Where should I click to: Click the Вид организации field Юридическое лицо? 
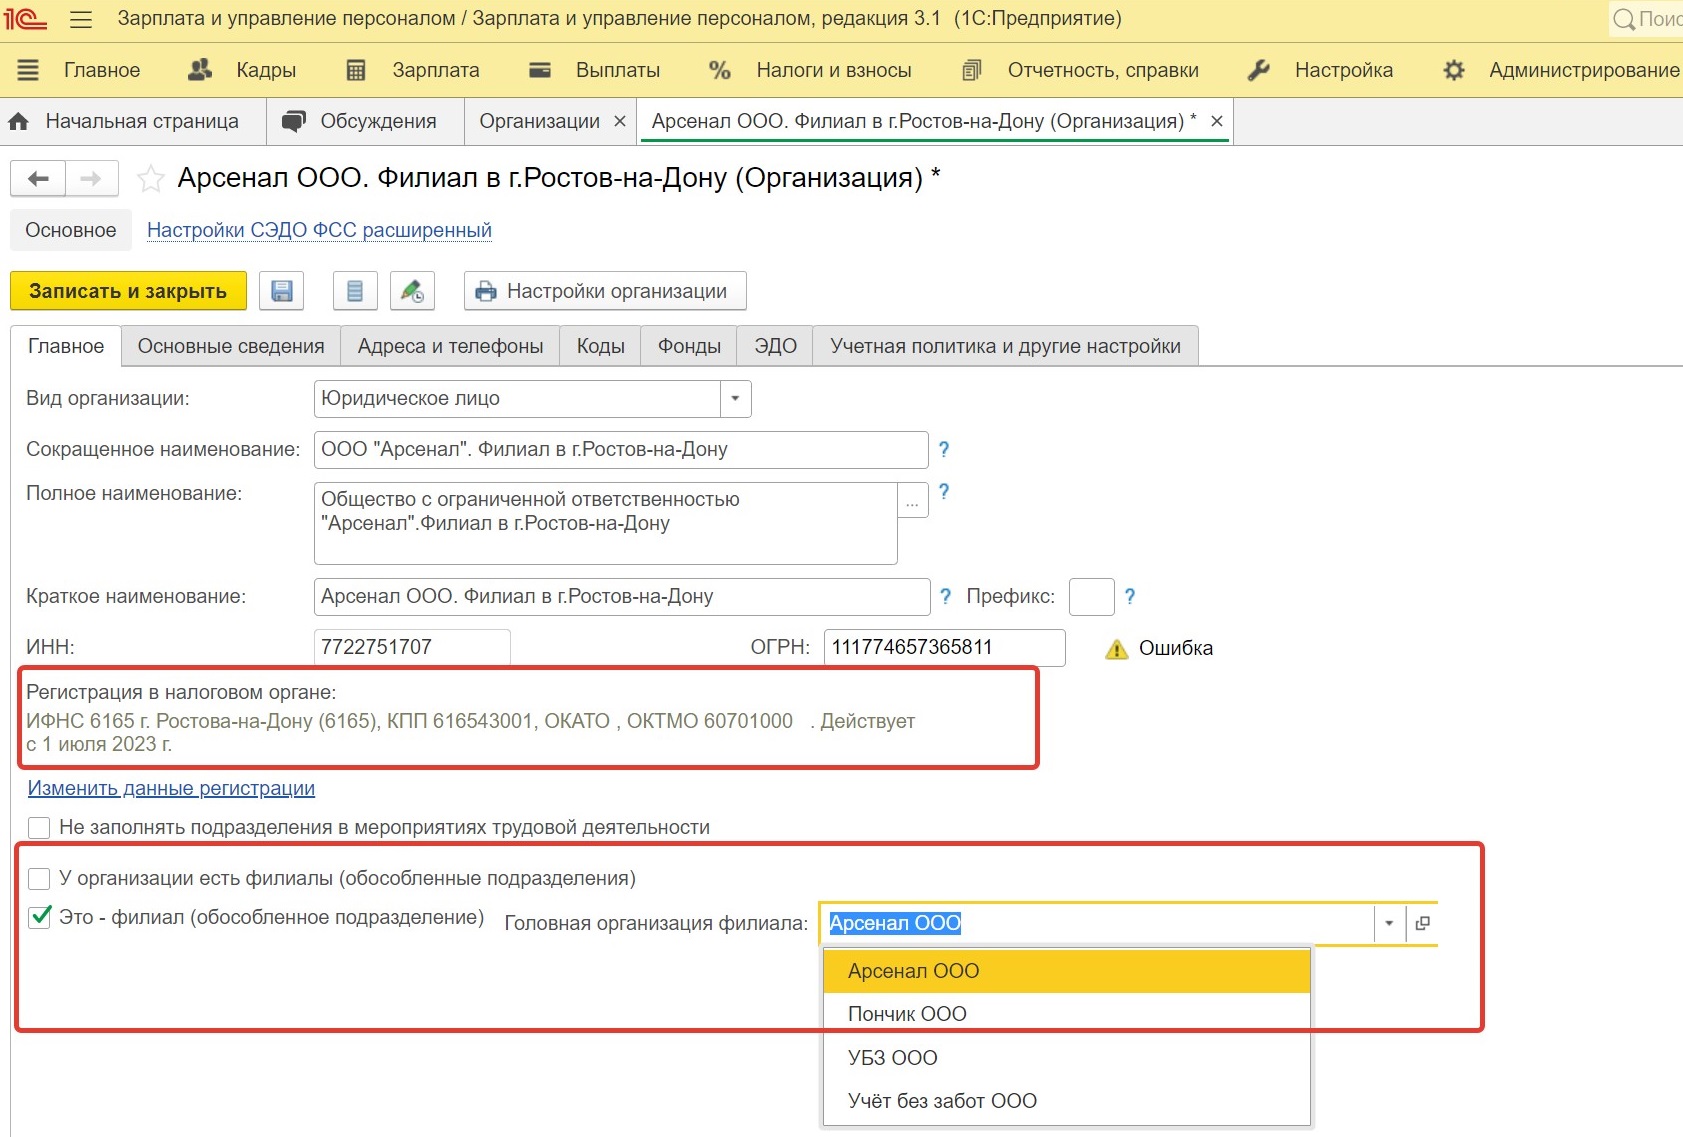[x=517, y=398]
